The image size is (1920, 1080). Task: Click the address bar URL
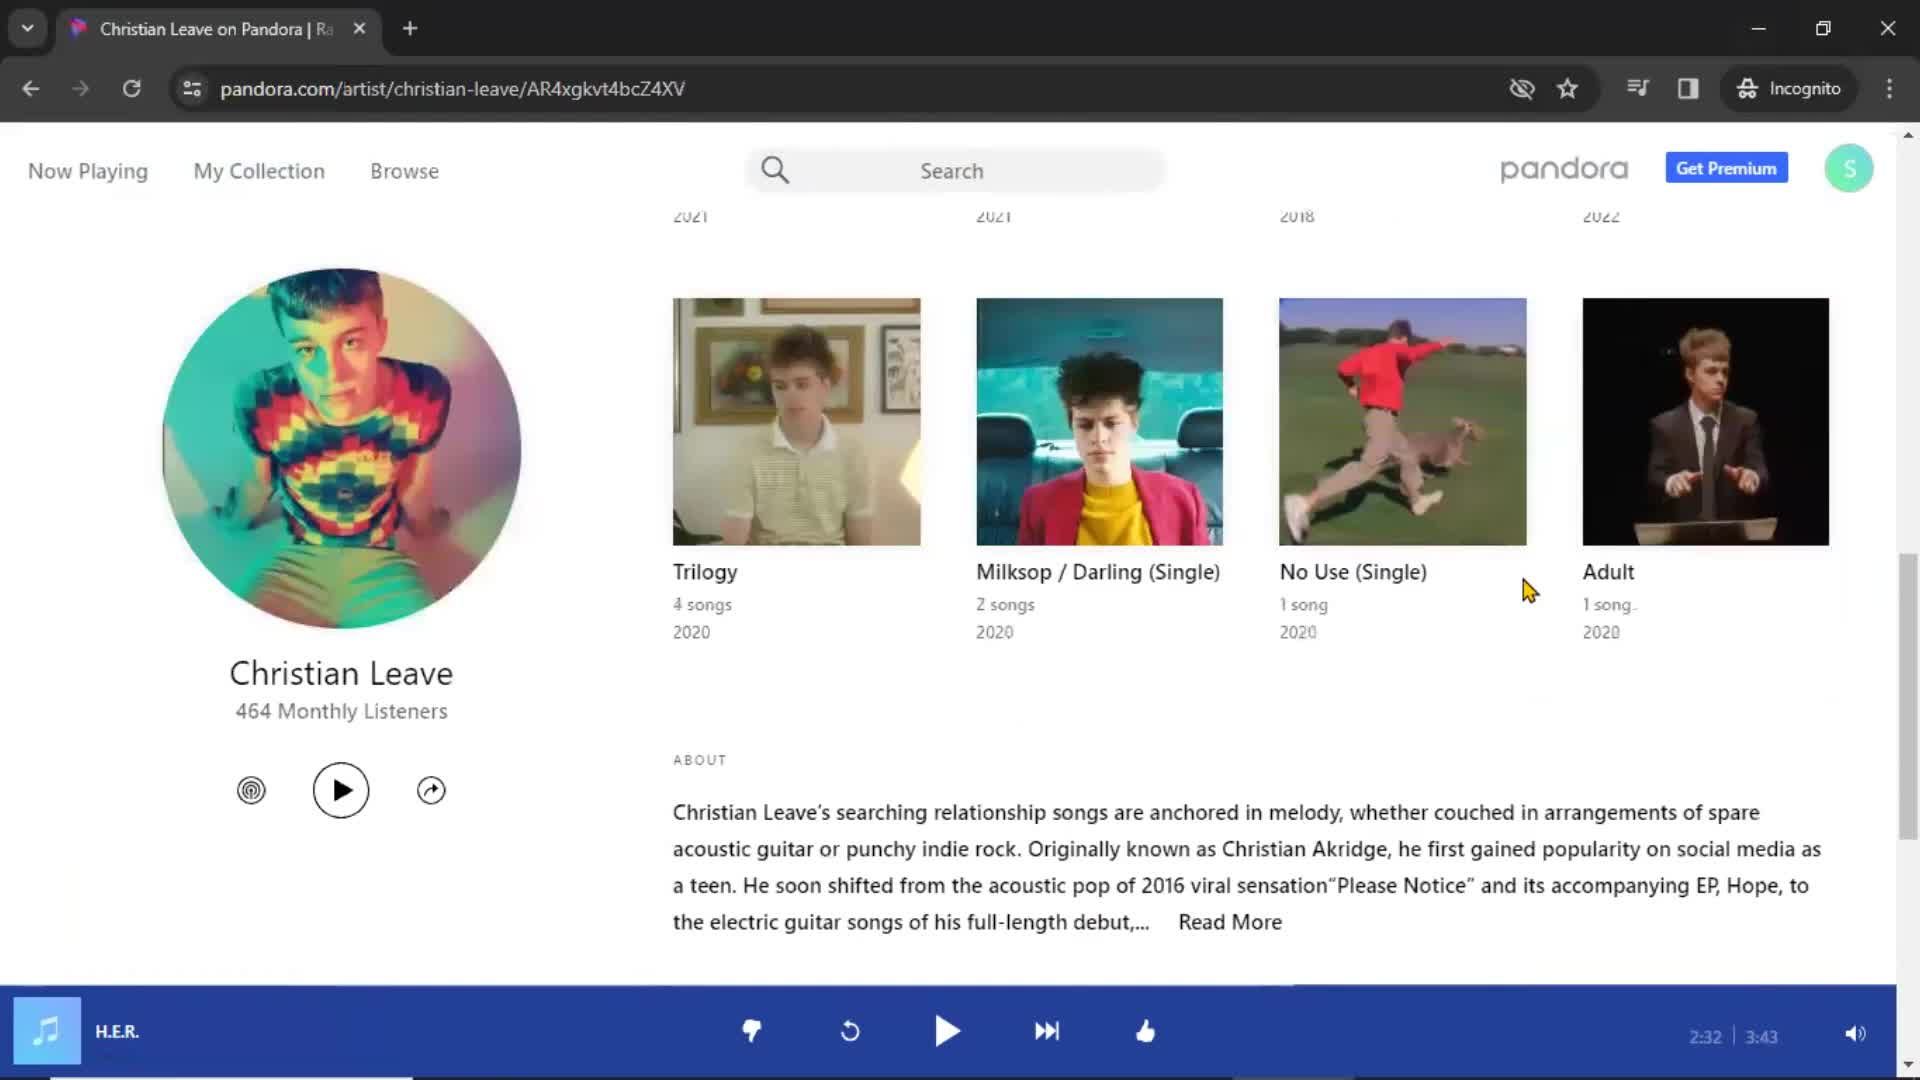point(452,89)
